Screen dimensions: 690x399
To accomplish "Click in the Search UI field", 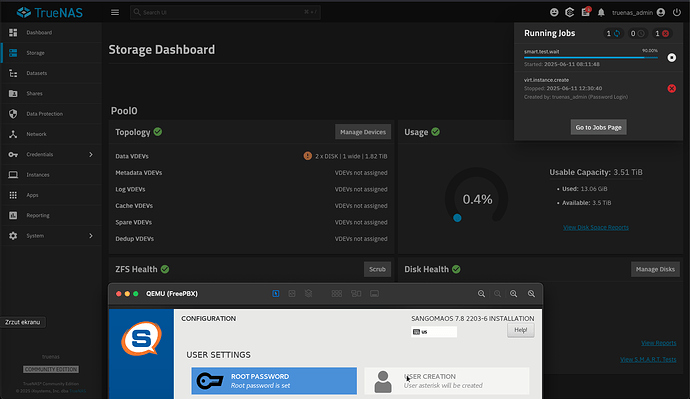I will click(x=225, y=12).
